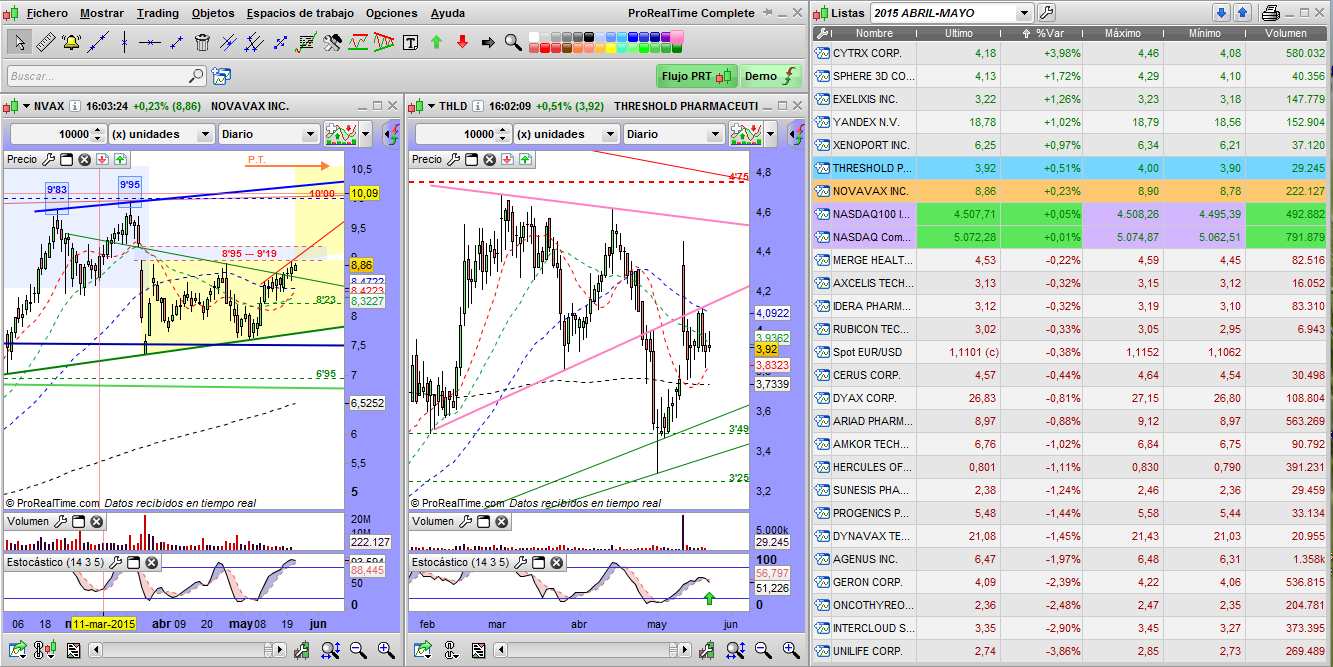Open Precio settings wrench in NVAX chart
The image size is (1333, 667).
pyautogui.click(x=49, y=159)
